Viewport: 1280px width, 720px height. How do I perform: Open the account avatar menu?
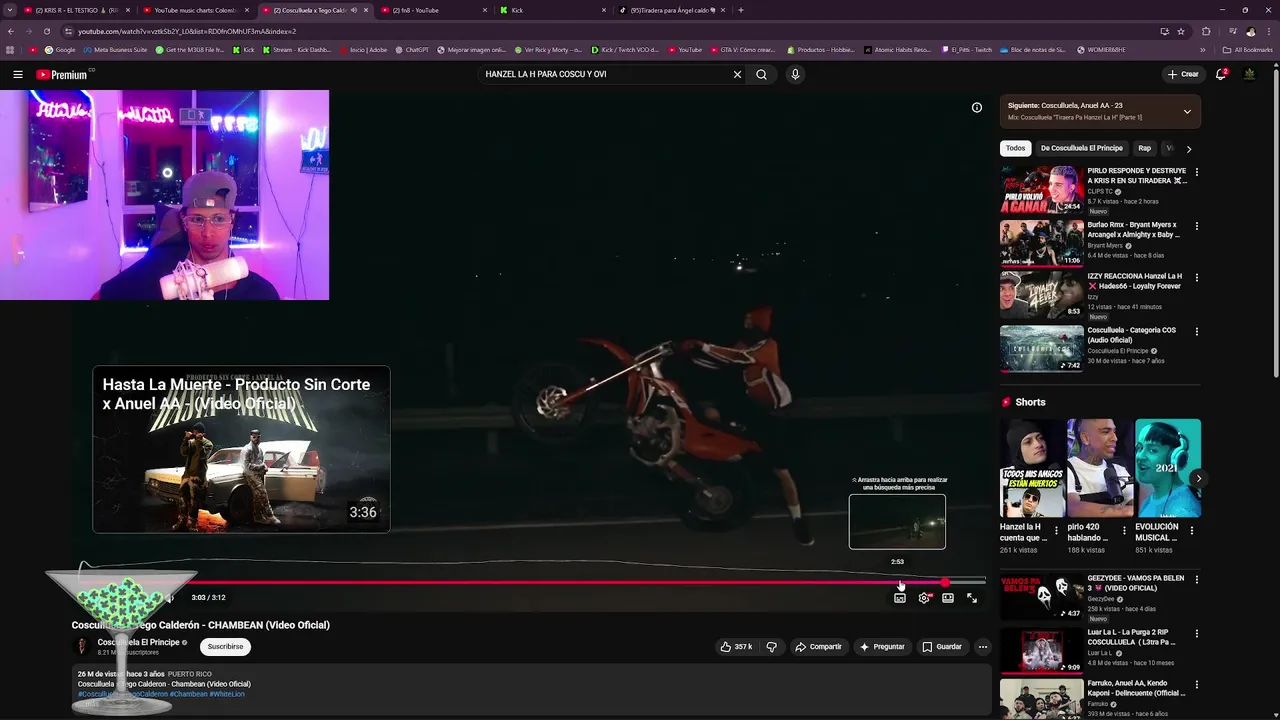(1249, 74)
